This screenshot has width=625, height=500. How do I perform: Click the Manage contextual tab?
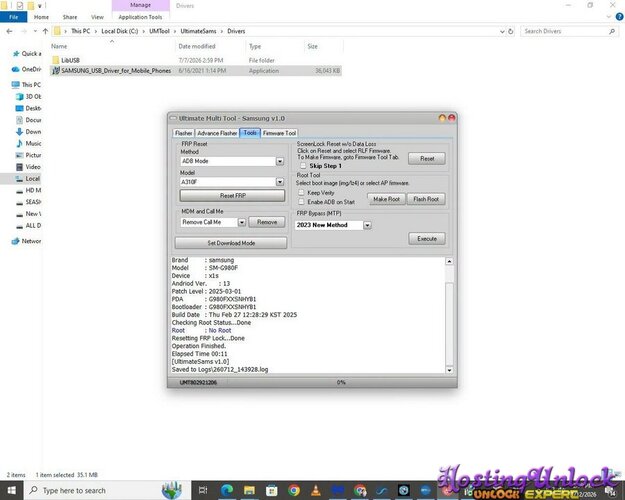pos(140,5)
